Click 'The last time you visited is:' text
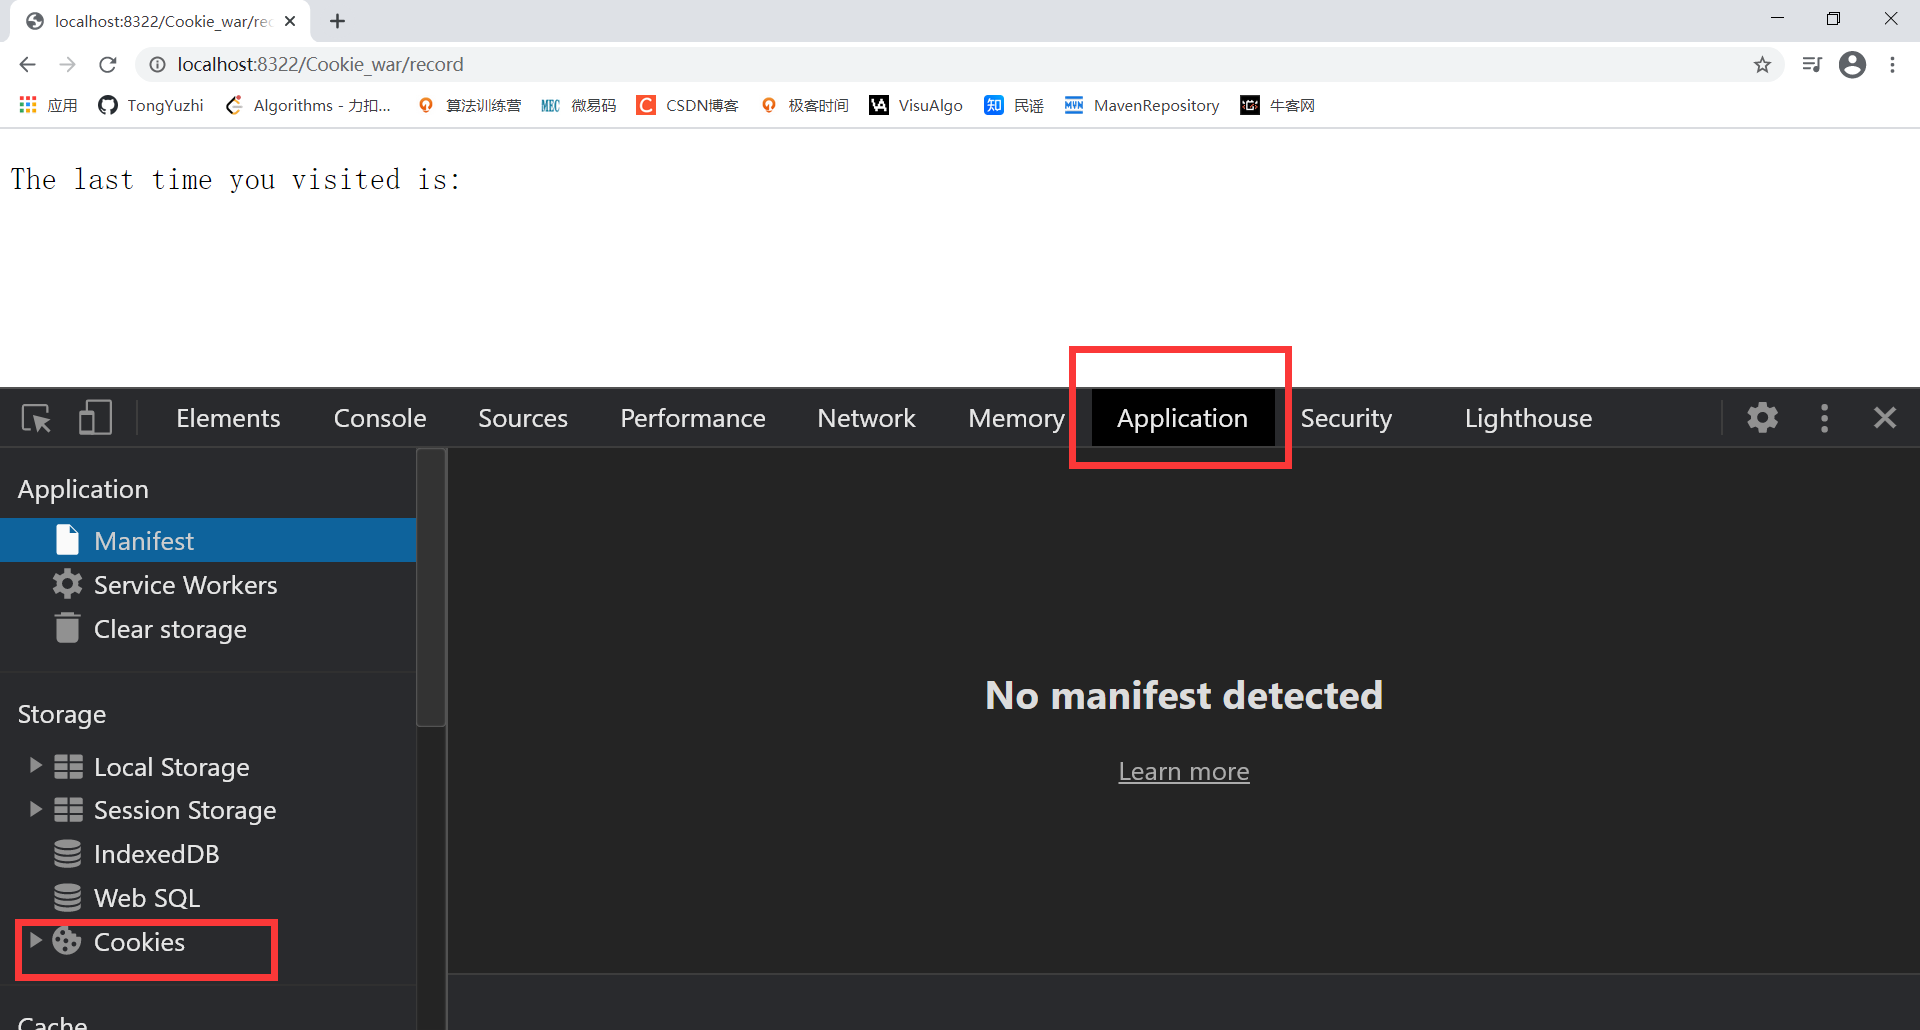Image resolution: width=1920 pixels, height=1030 pixels. coord(236,180)
